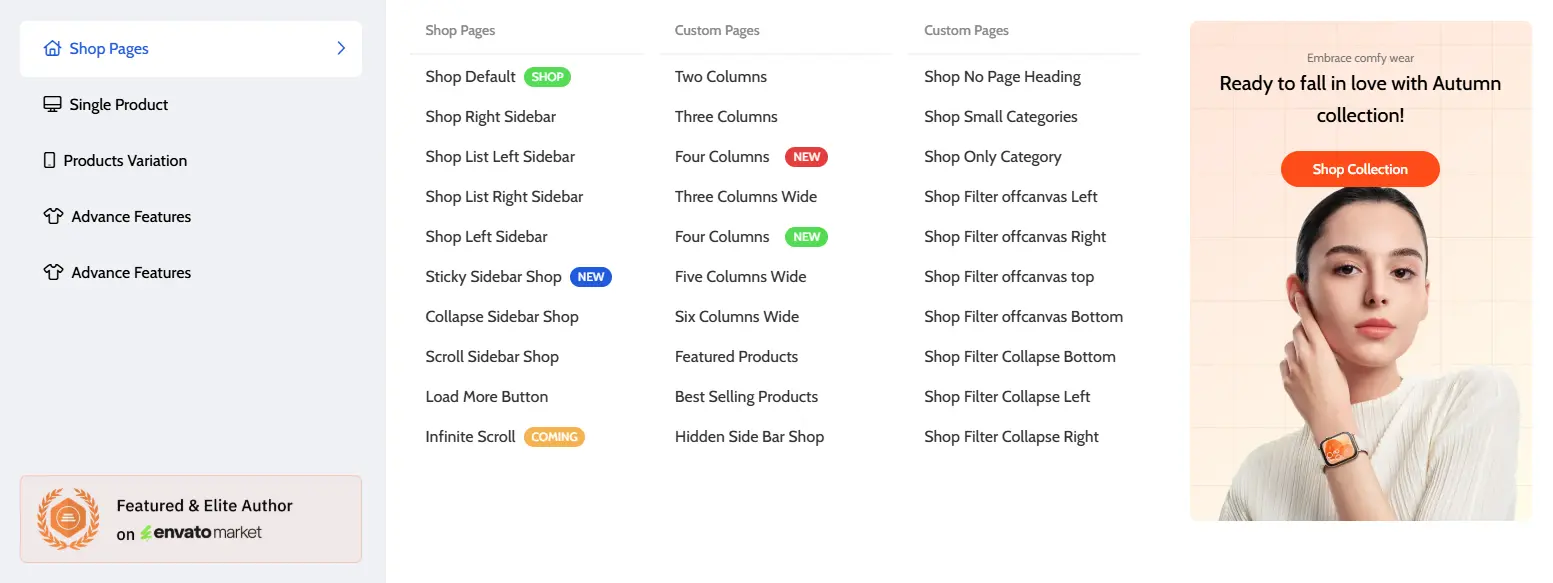
Task: Click the Envato Market logo
Action: point(201,533)
